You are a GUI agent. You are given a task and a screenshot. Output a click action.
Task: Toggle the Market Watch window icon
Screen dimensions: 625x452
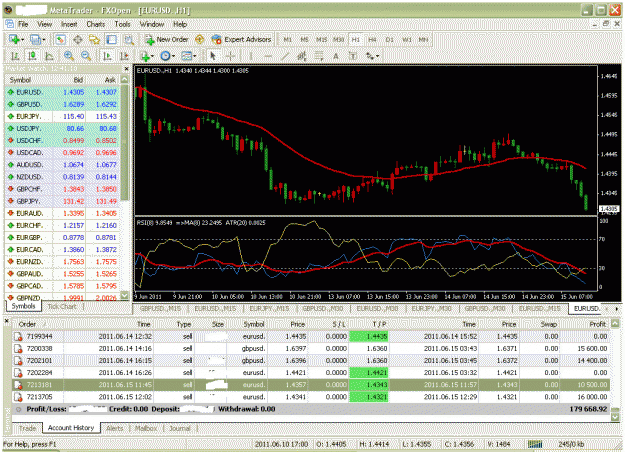tap(60, 39)
